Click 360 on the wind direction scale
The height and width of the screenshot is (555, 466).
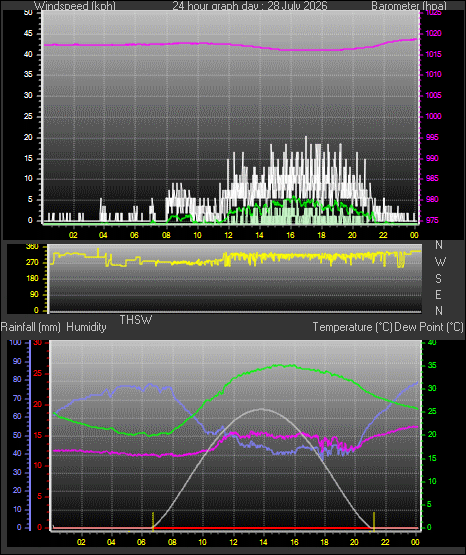pyautogui.click(x=32, y=247)
